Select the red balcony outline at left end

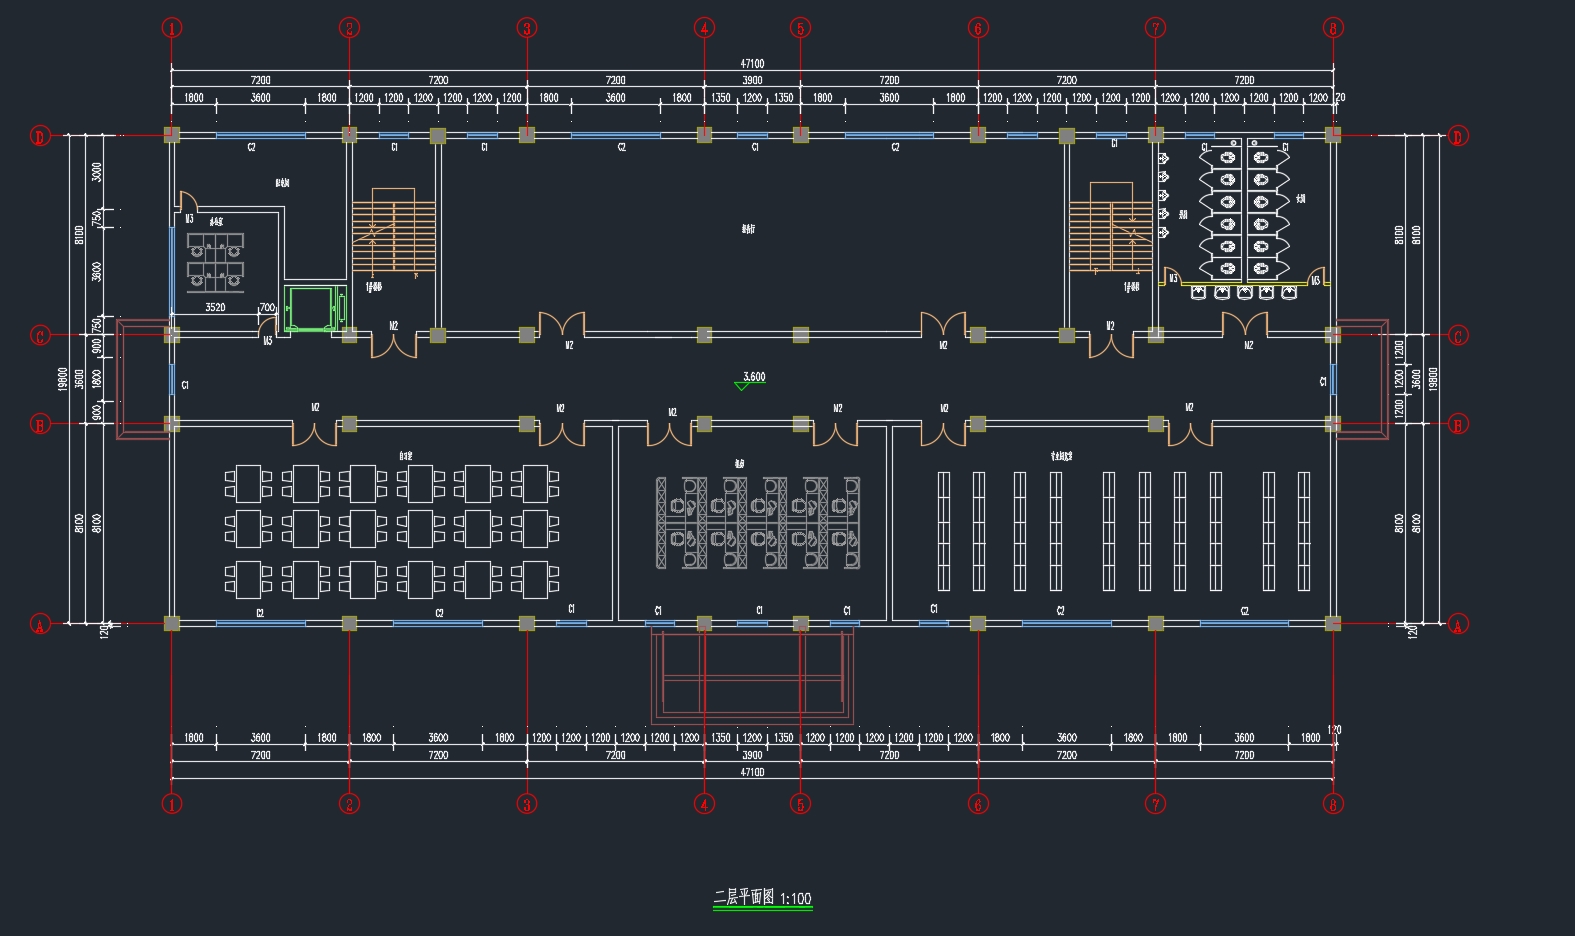click(x=142, y=379)
